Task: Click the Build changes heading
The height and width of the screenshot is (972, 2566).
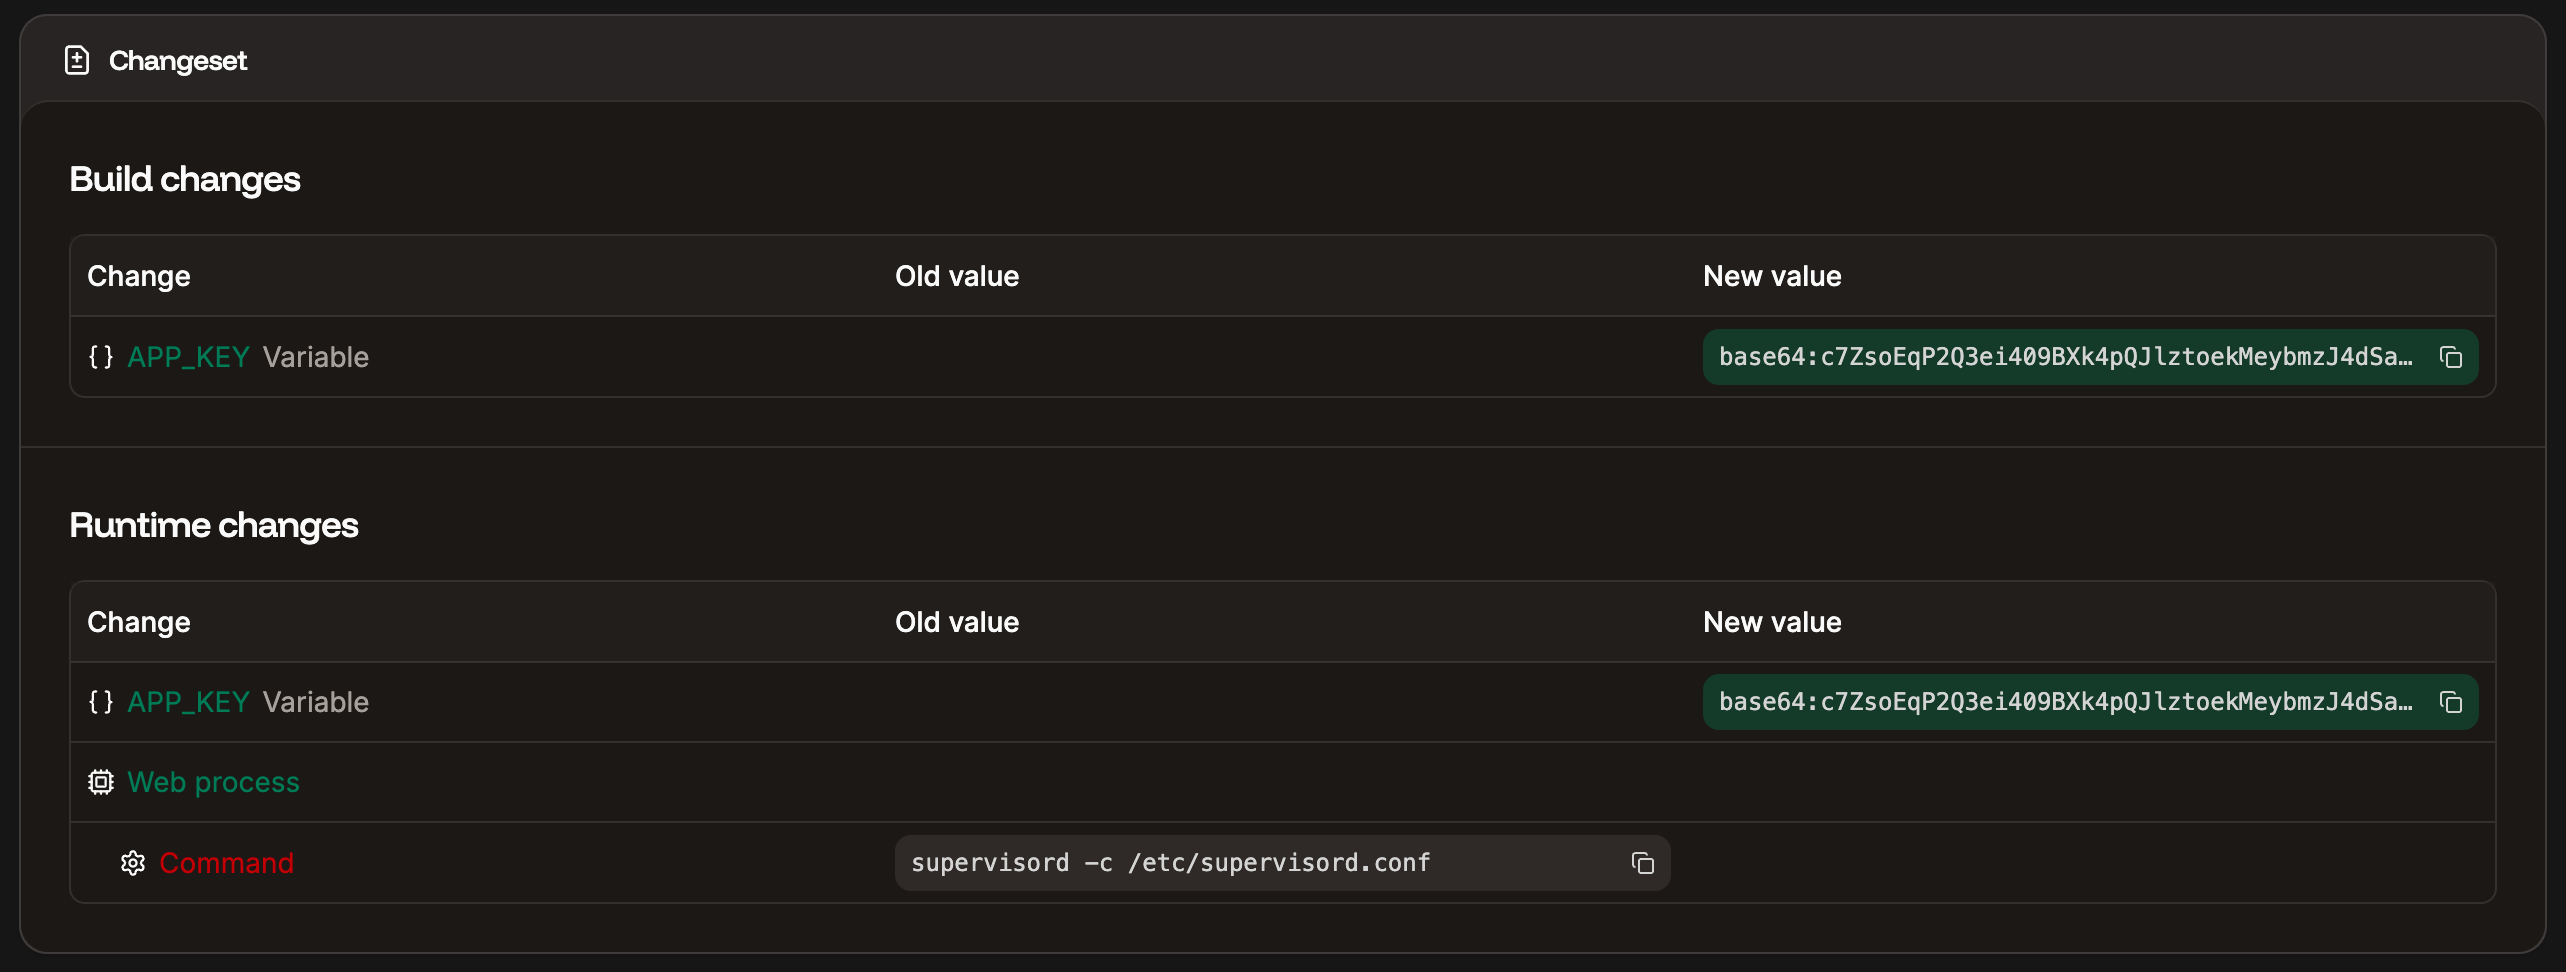Action: pos(184,179)
